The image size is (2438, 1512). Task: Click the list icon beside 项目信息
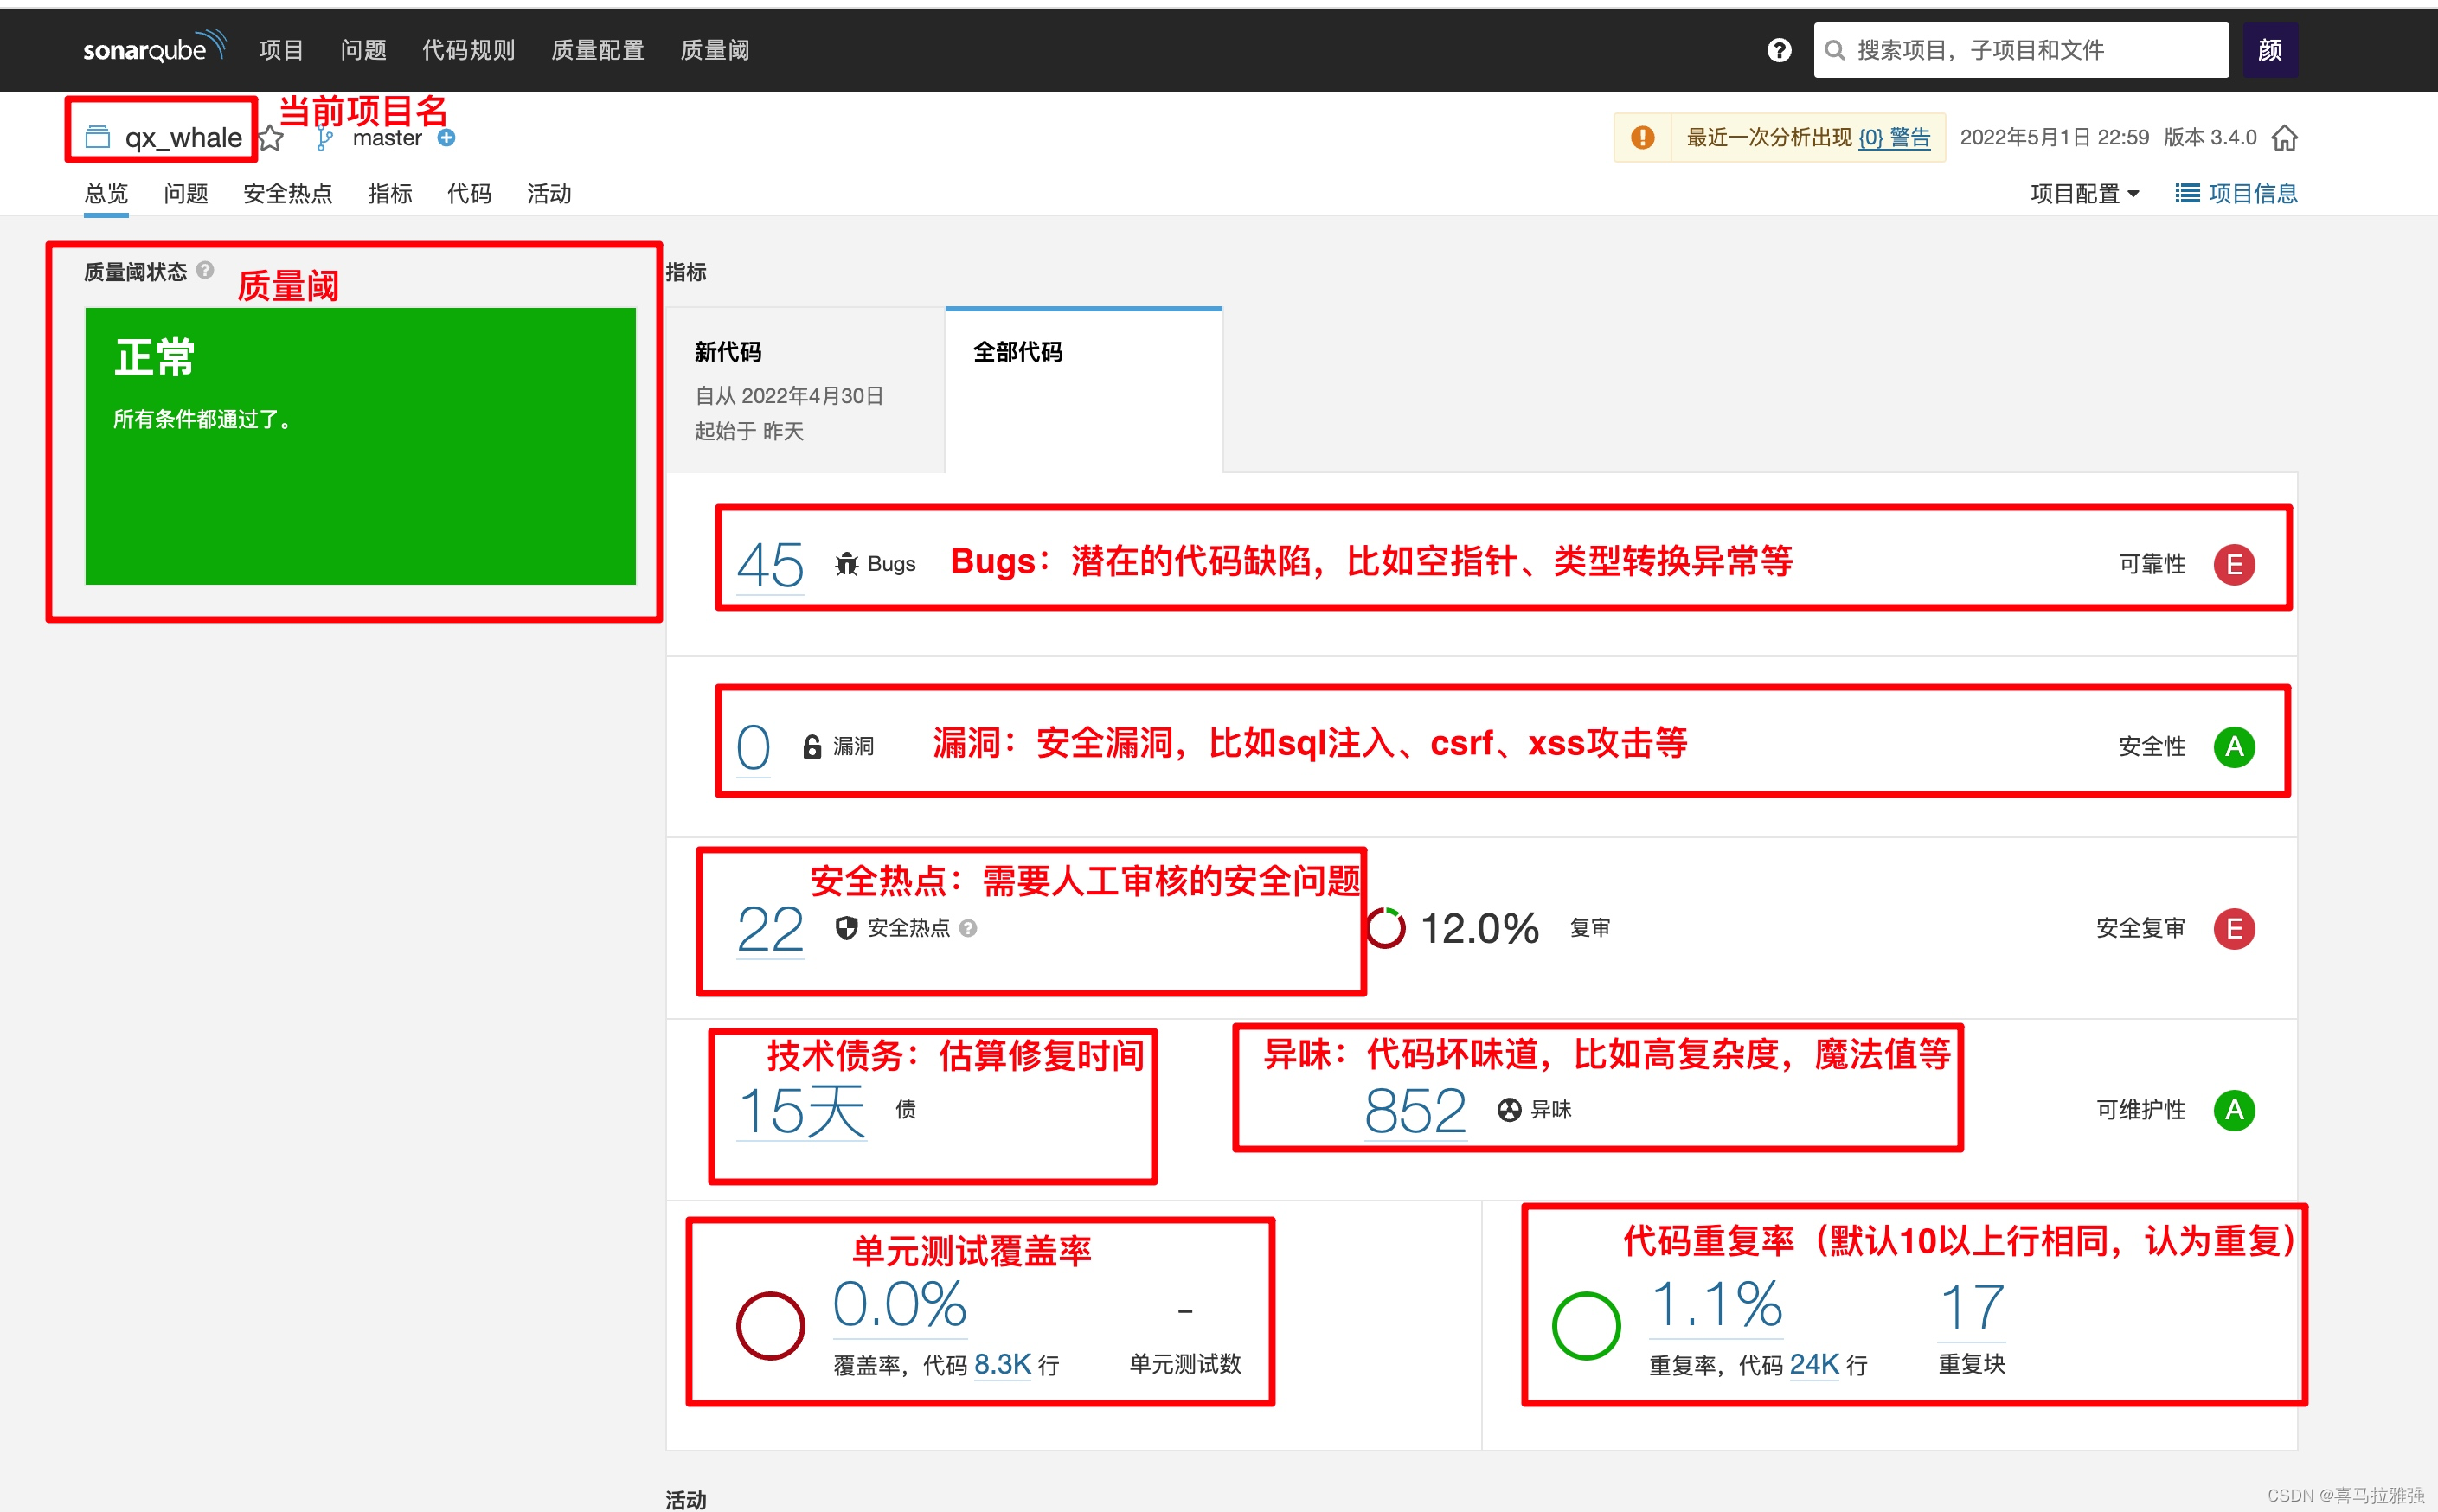pyautogui.click(x=2187, y=193)
